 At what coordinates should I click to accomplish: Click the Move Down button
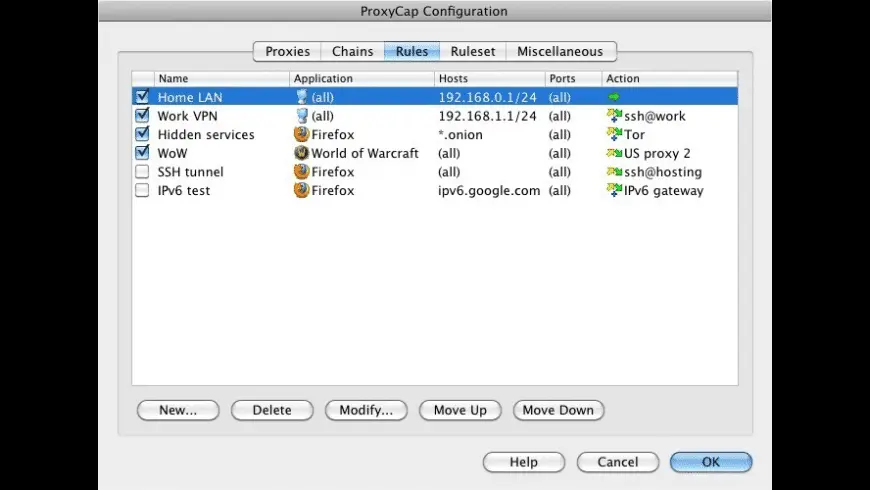558,410
